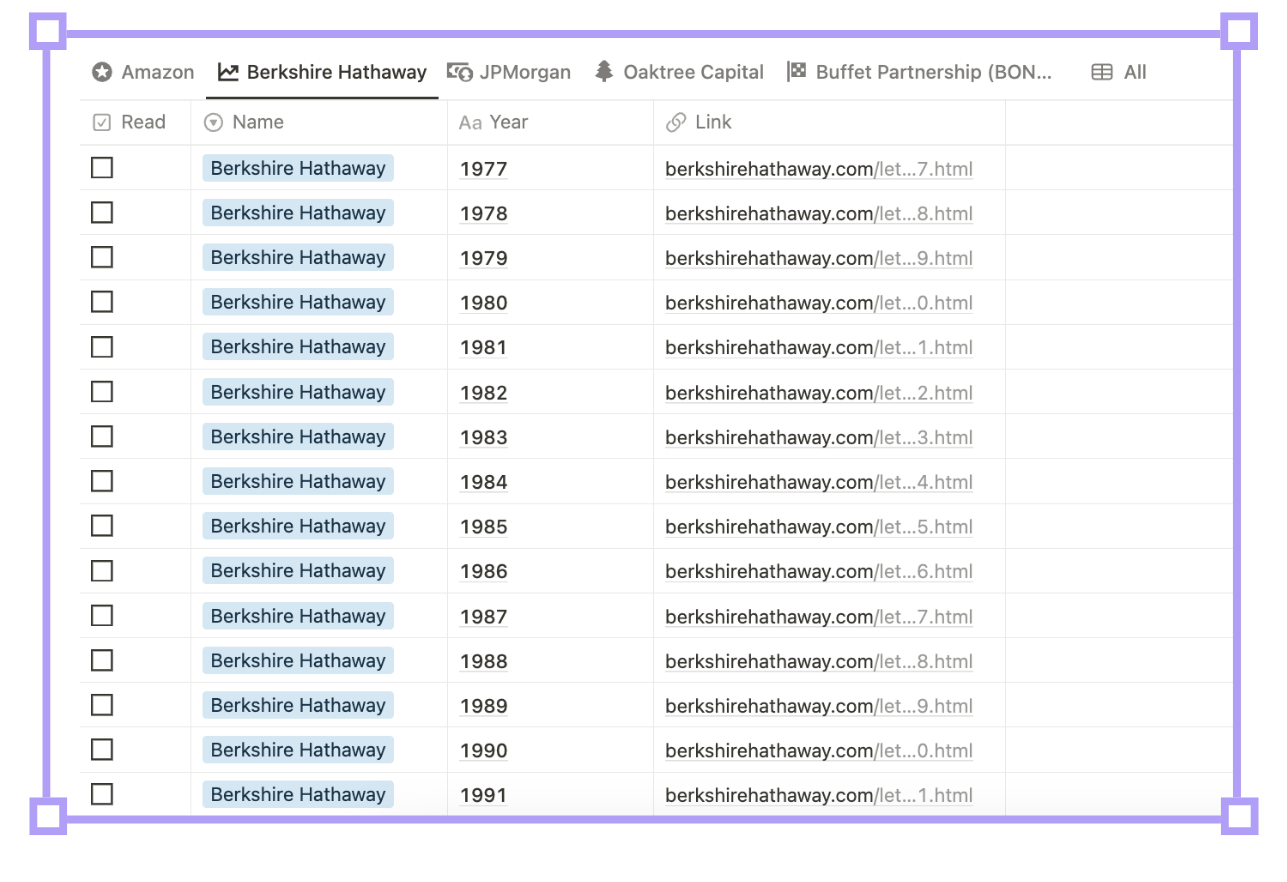Open the Buffet Partnership tab
The height and width of the screenshot is (882, 1287).
(920, 72)
